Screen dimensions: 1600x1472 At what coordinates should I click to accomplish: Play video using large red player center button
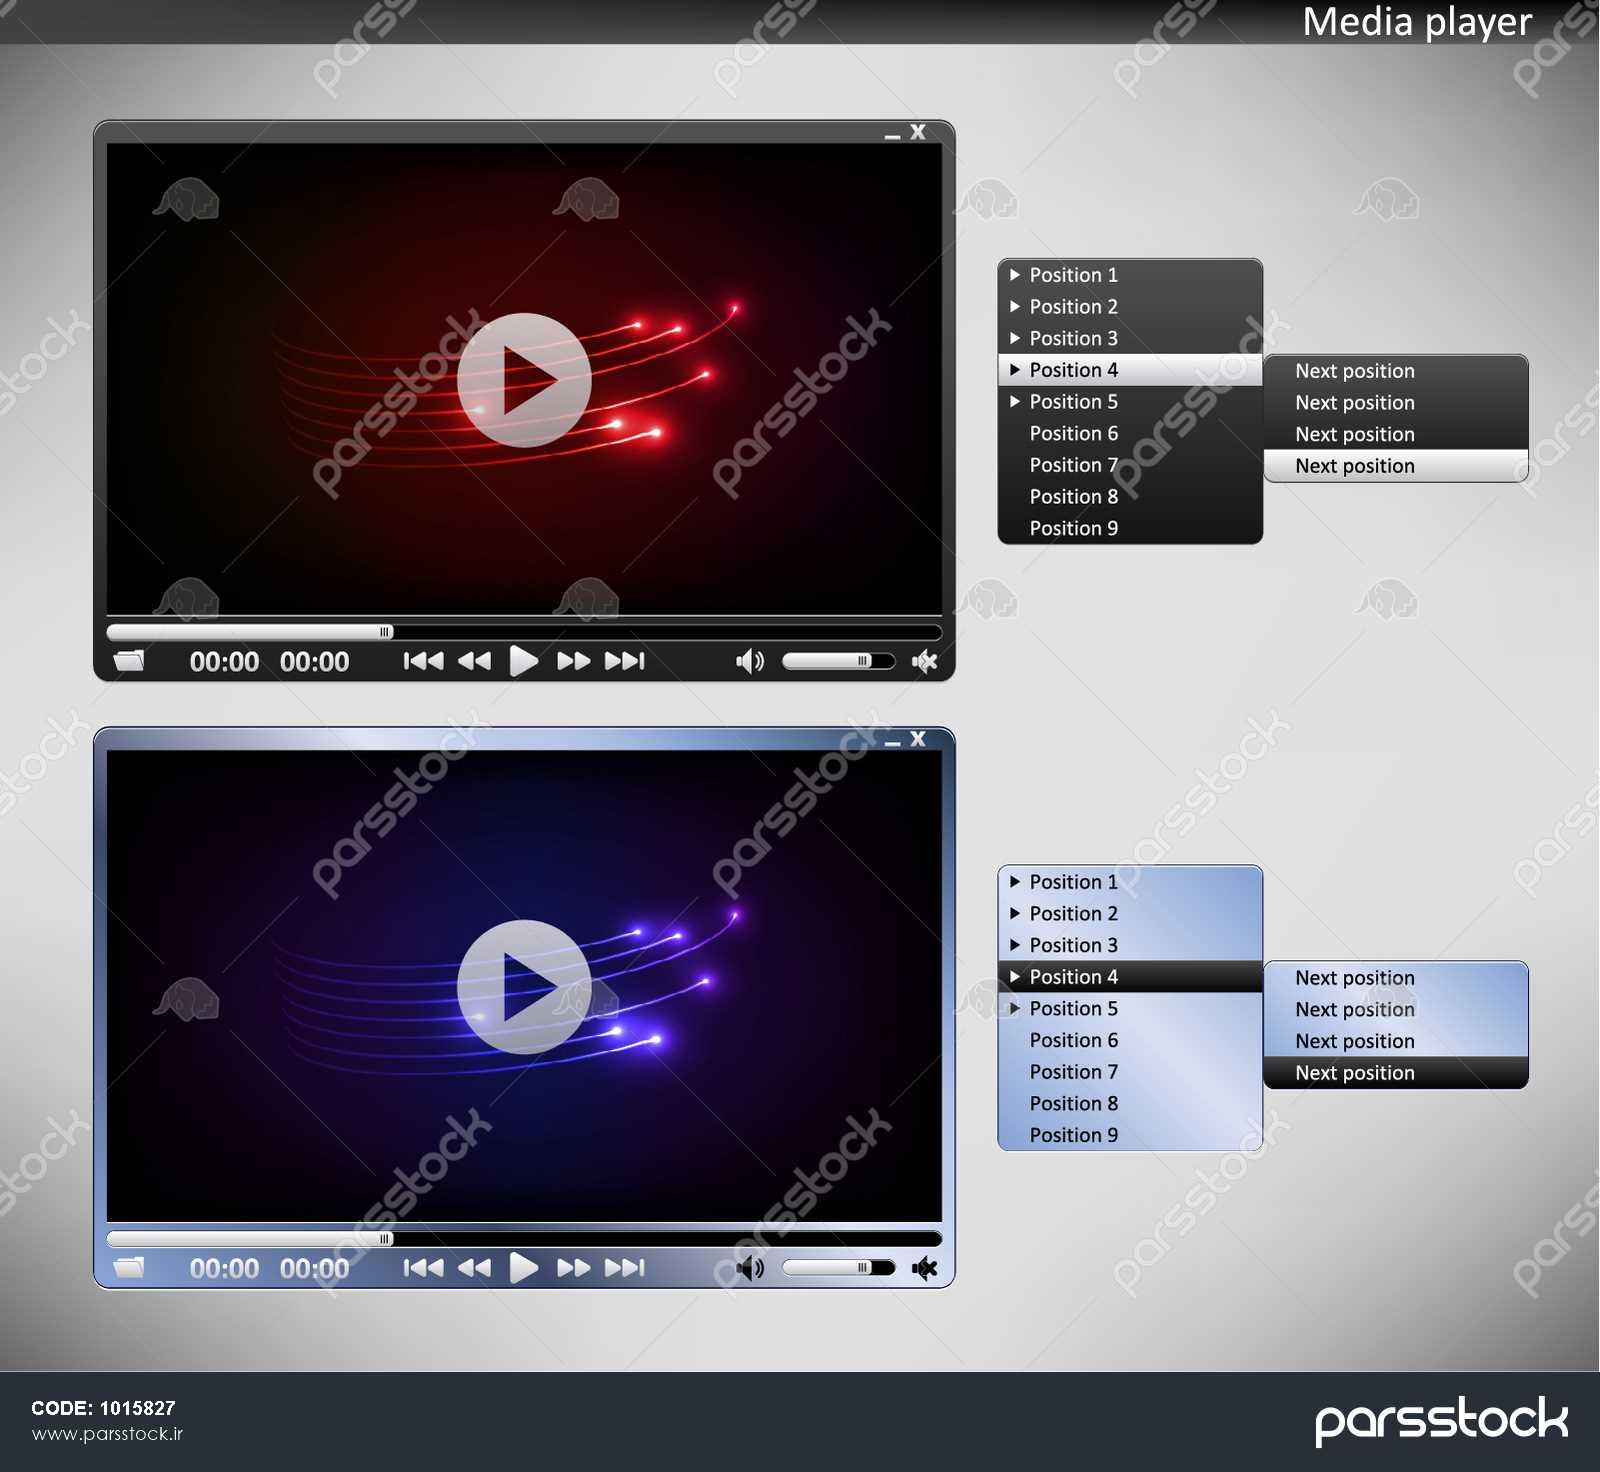(524, 380)
